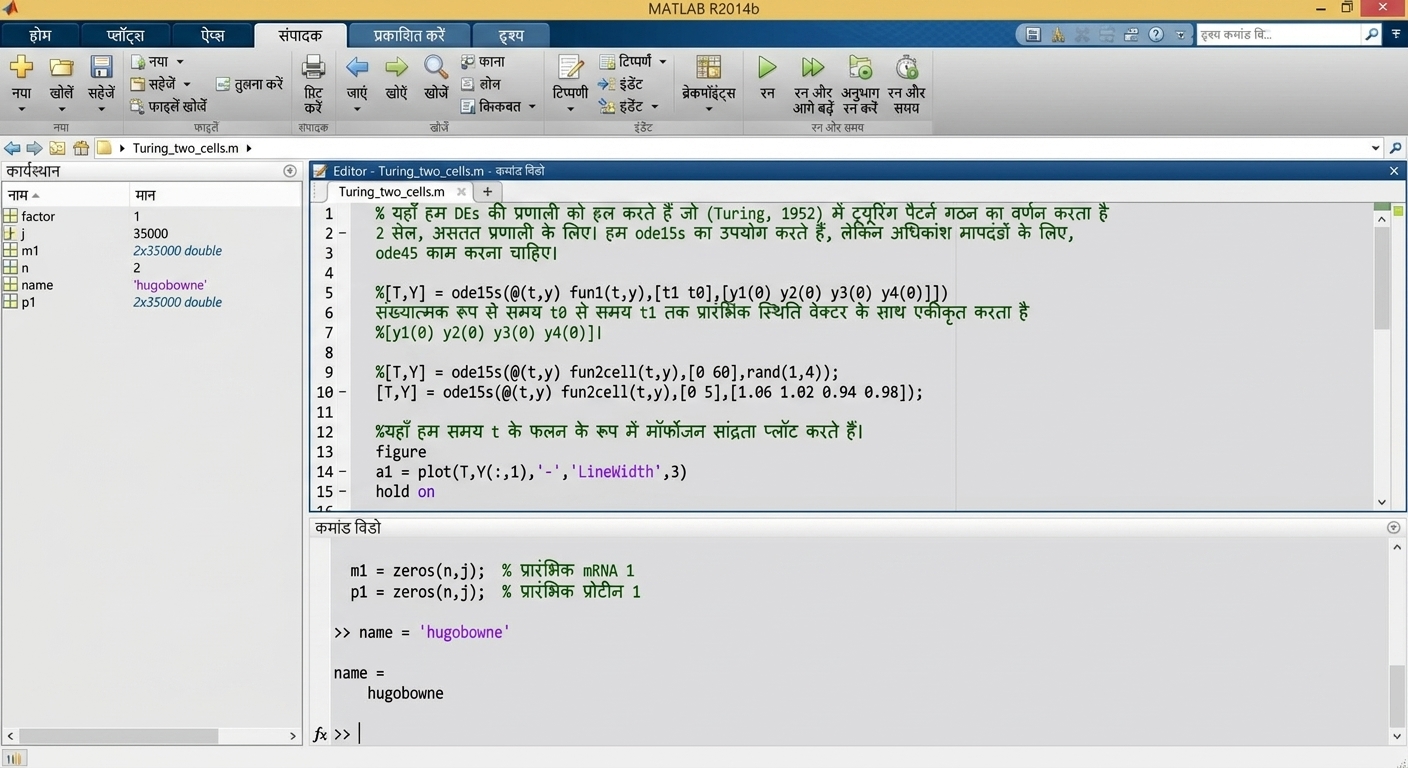Screen dimensions: 1408x768
Task: Click the अनुभाग रन करें icon
Action: [x=860, y=67]
